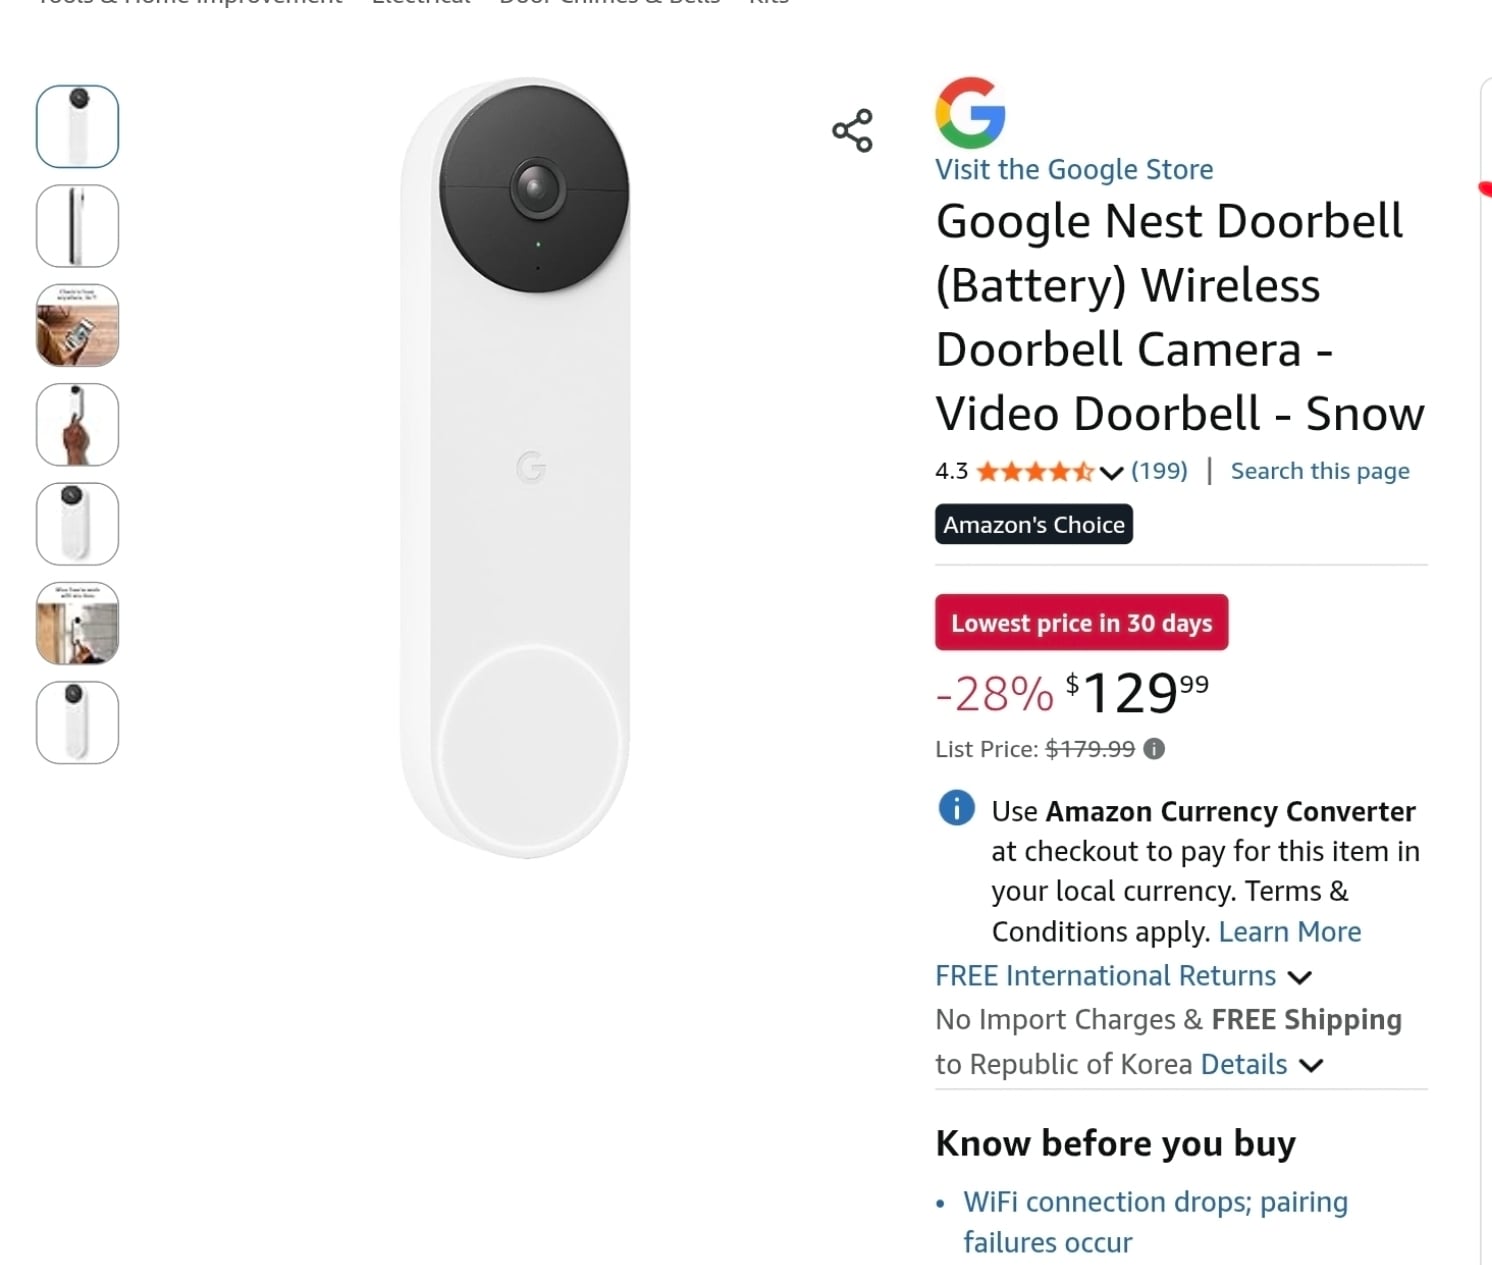Screen dimensions: 1492x1265
Task: Select the first front-view doorbell thumbnail
Action: (77, 126)
